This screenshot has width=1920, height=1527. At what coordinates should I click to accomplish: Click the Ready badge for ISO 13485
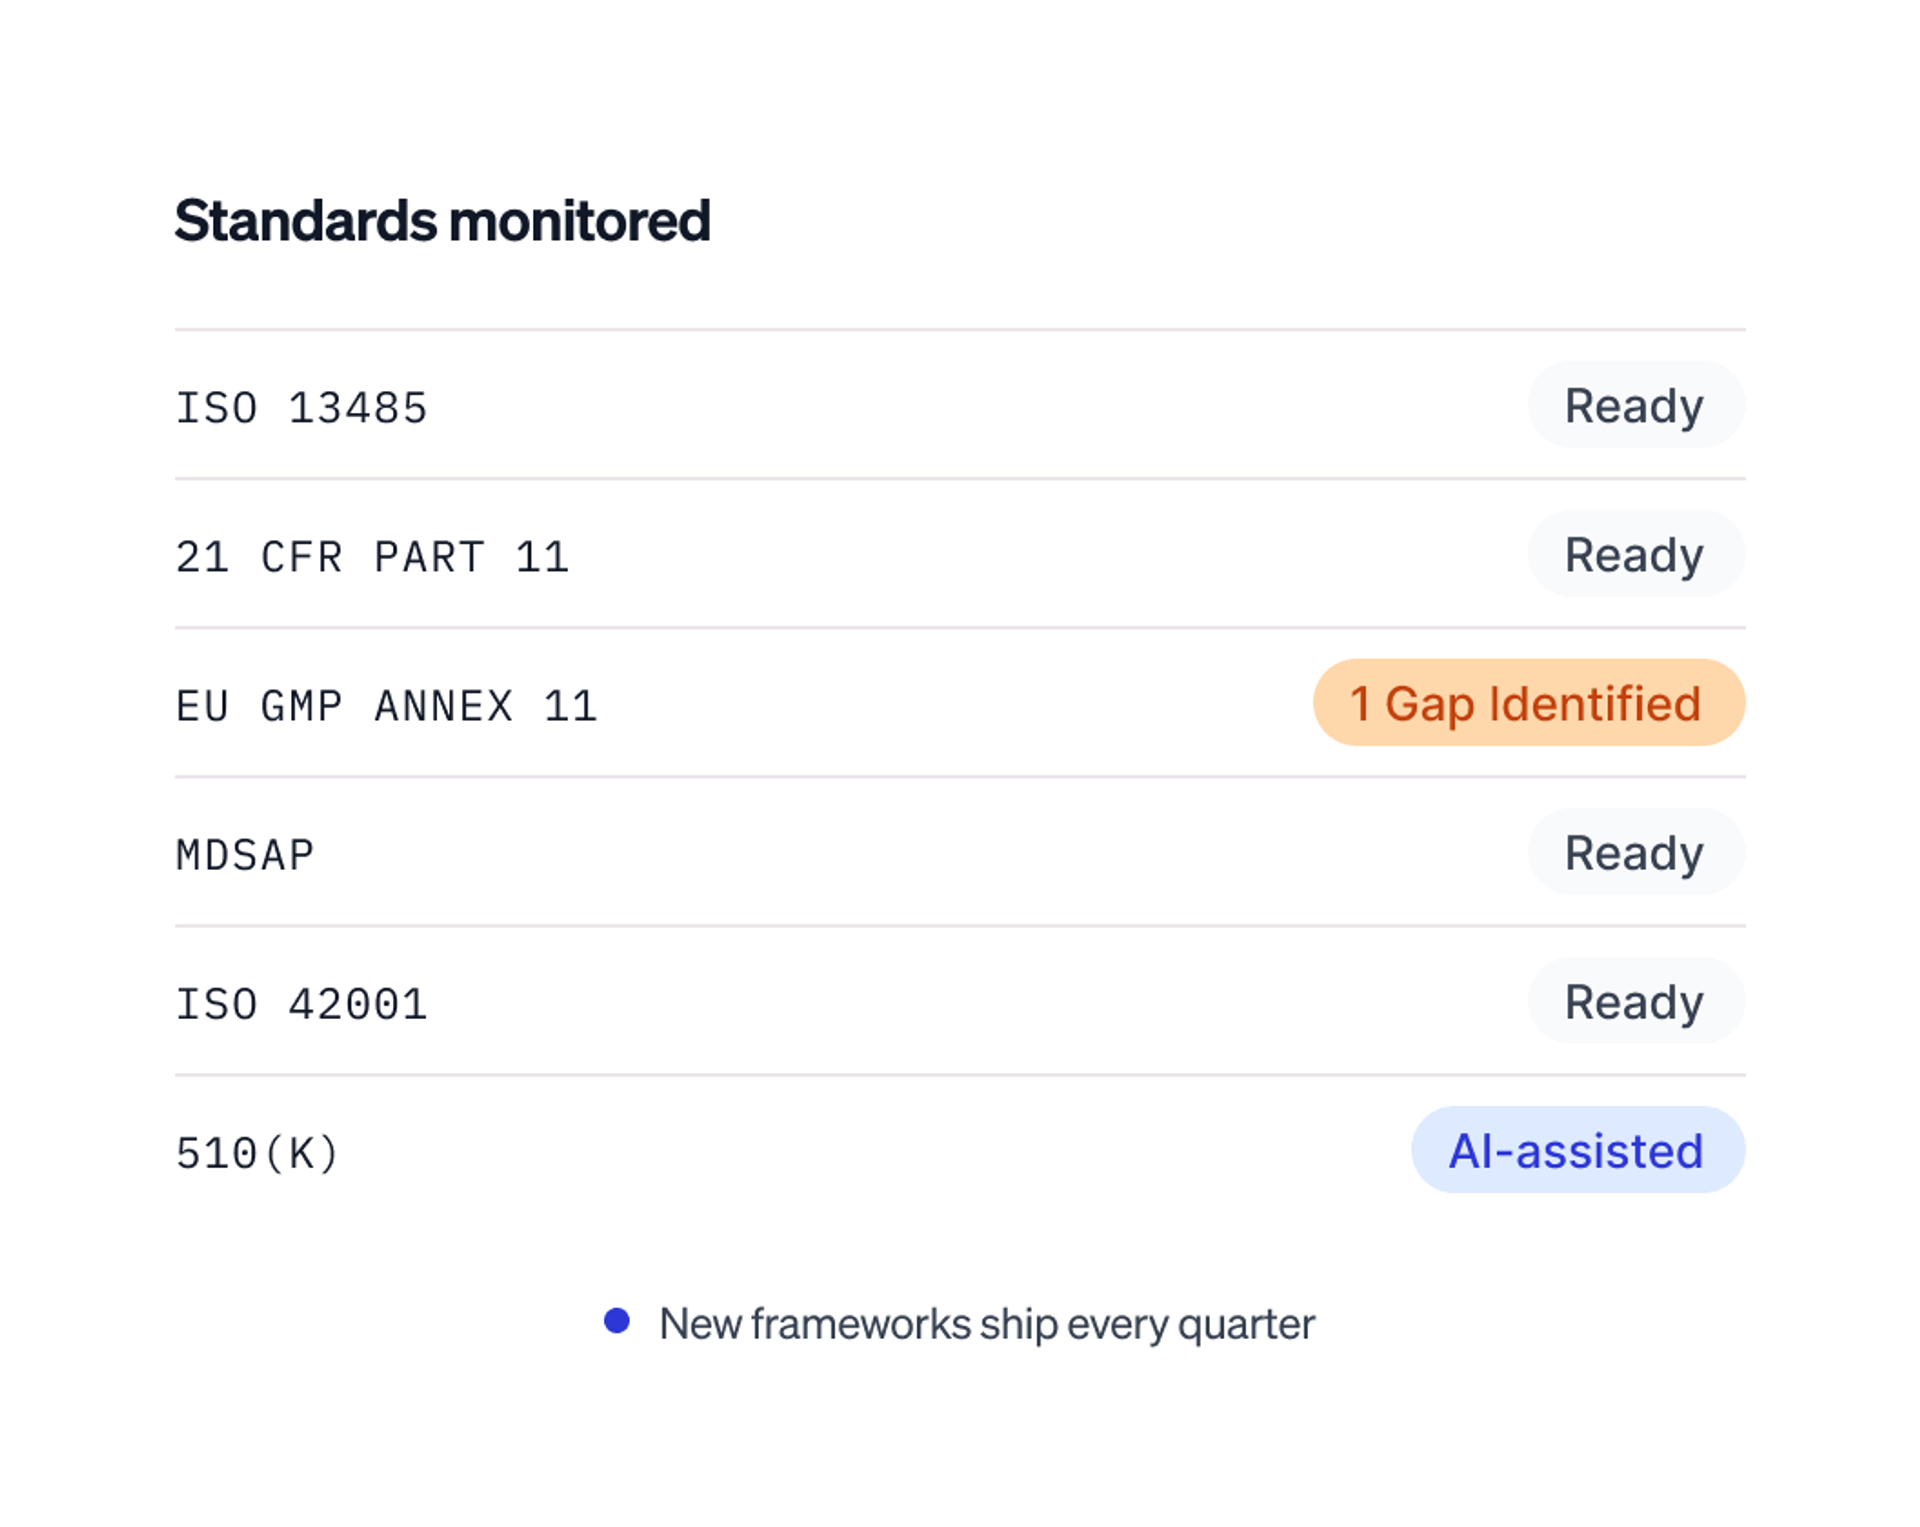(1635, 405)
